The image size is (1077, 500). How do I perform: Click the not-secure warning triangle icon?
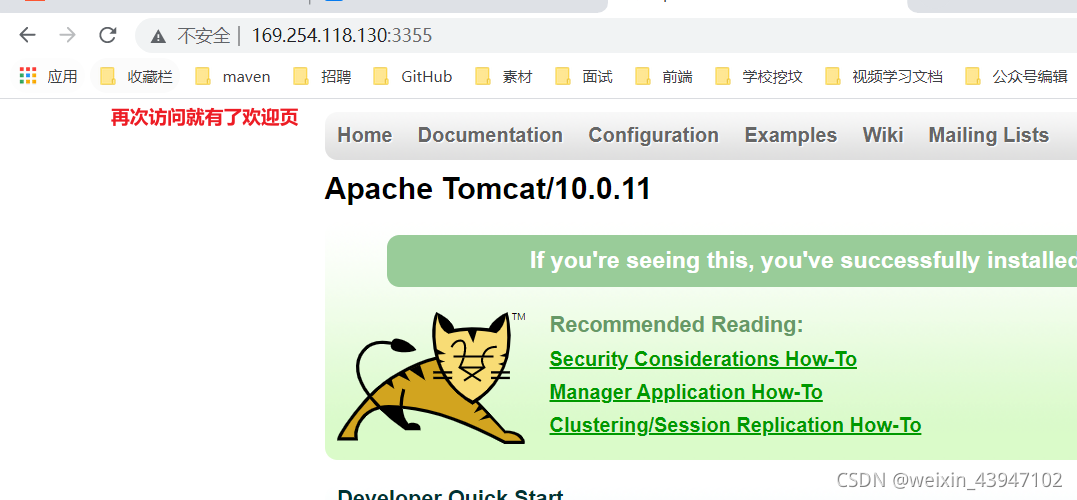click(159, 36)
